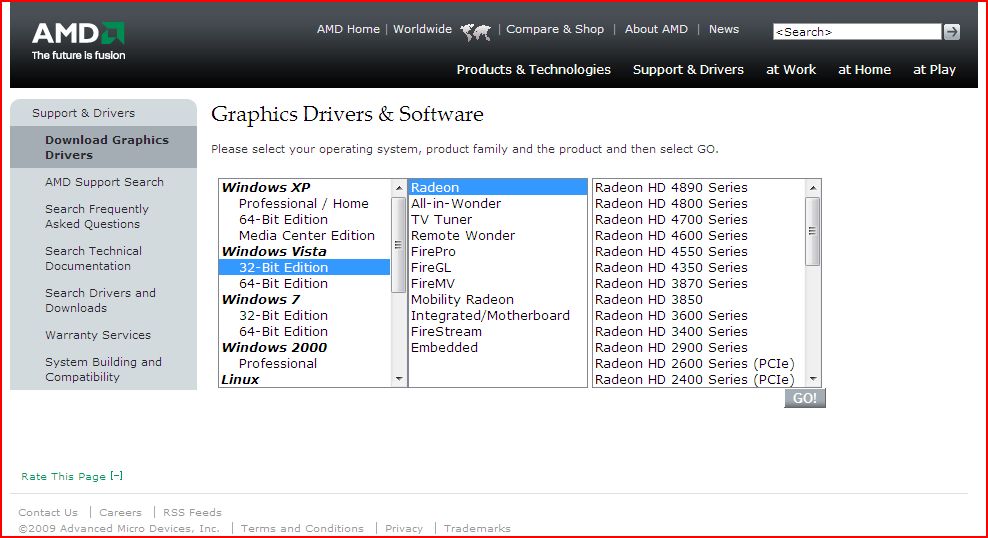Image resolution: width=988 pixels, height=538 pixels.
Task: Click inside the Search field
Action: pos(857,31)
